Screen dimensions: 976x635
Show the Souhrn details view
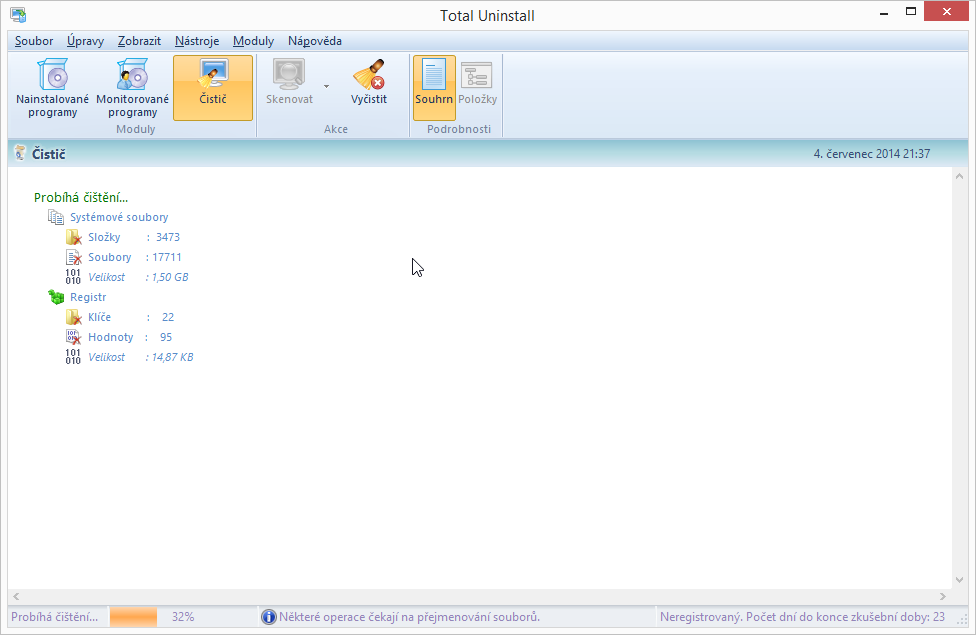[433, 87]
